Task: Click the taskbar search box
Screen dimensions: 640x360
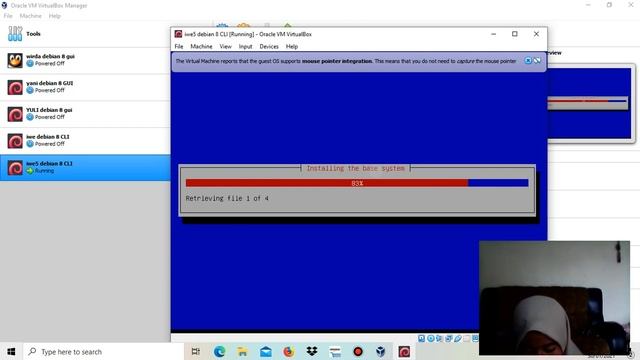Action: 104,351
